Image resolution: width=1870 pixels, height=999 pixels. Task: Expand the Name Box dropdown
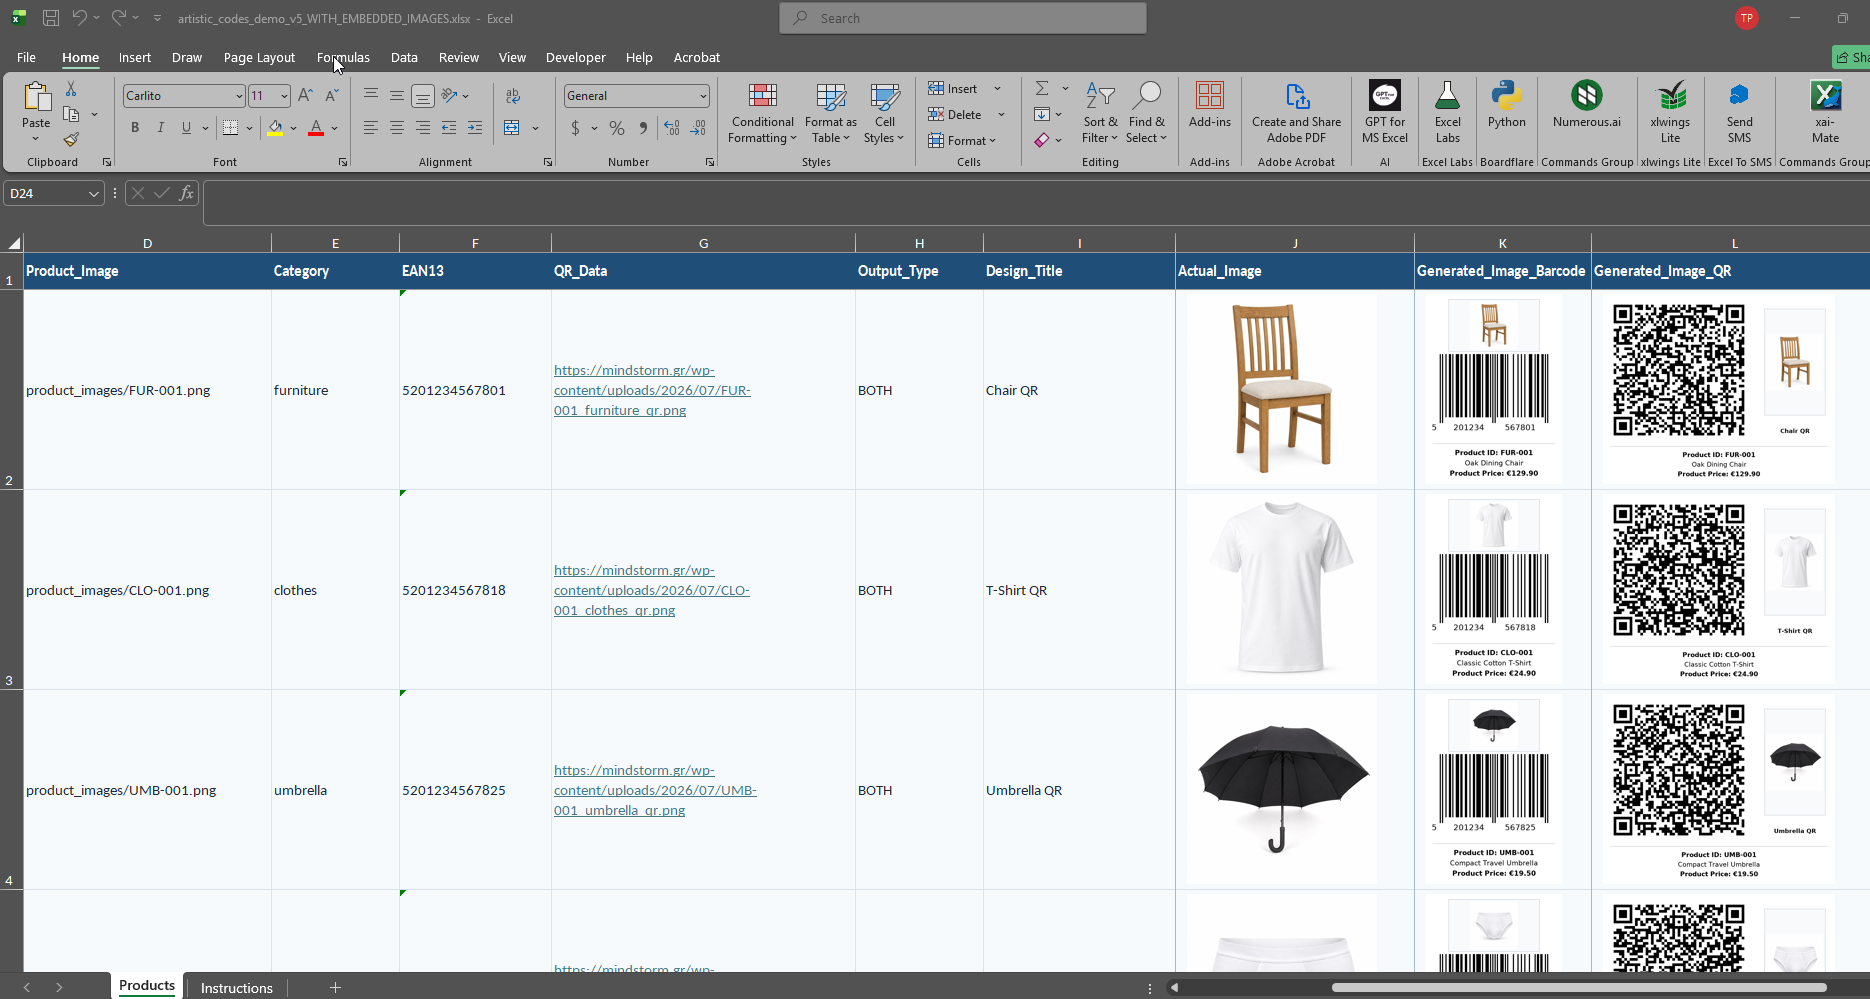point(93,194)
